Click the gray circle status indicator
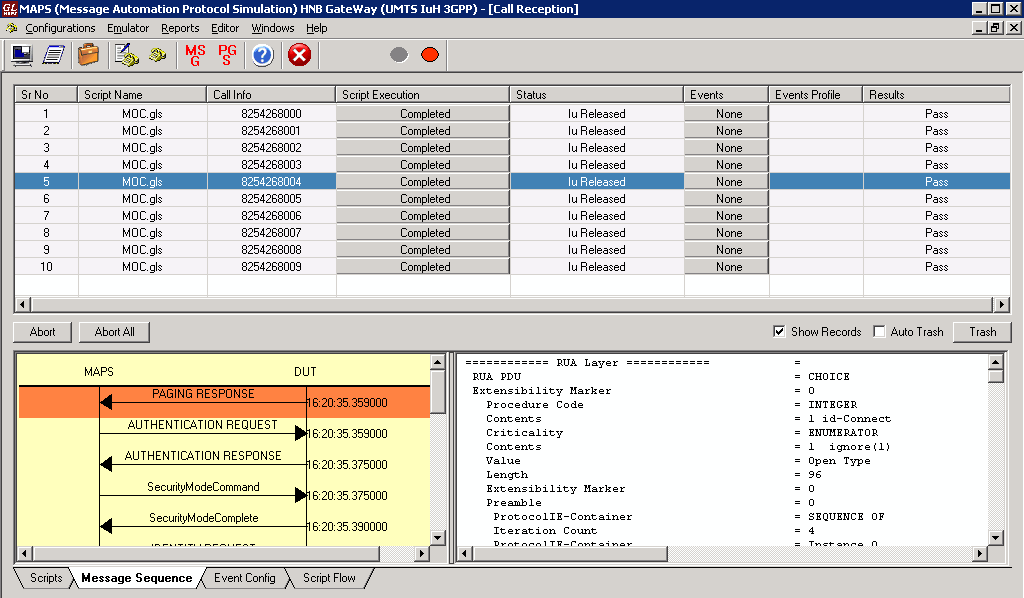The width and height of the screenshot is (1024, 598). click(x=399, y=55)
